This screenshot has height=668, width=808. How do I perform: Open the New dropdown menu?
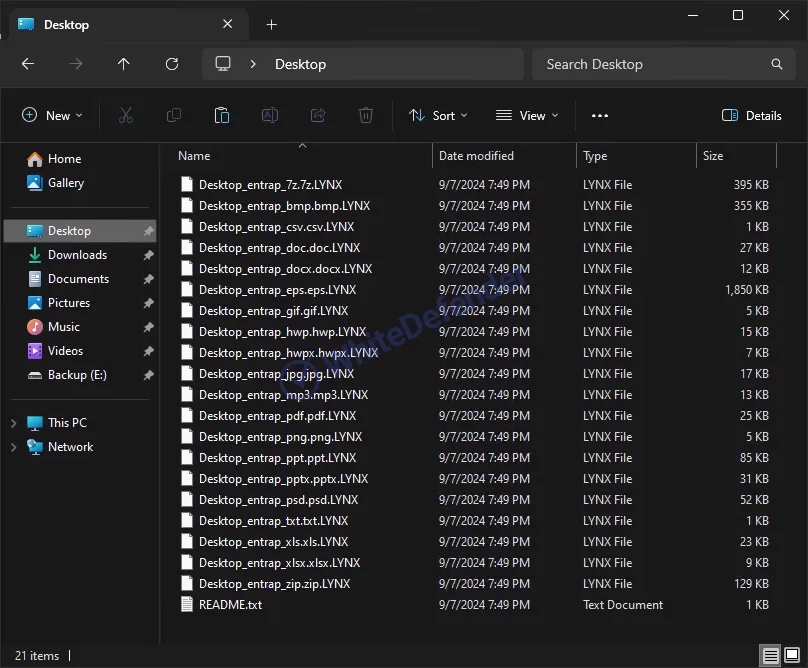pyautogui.click(x=53, y=116)
